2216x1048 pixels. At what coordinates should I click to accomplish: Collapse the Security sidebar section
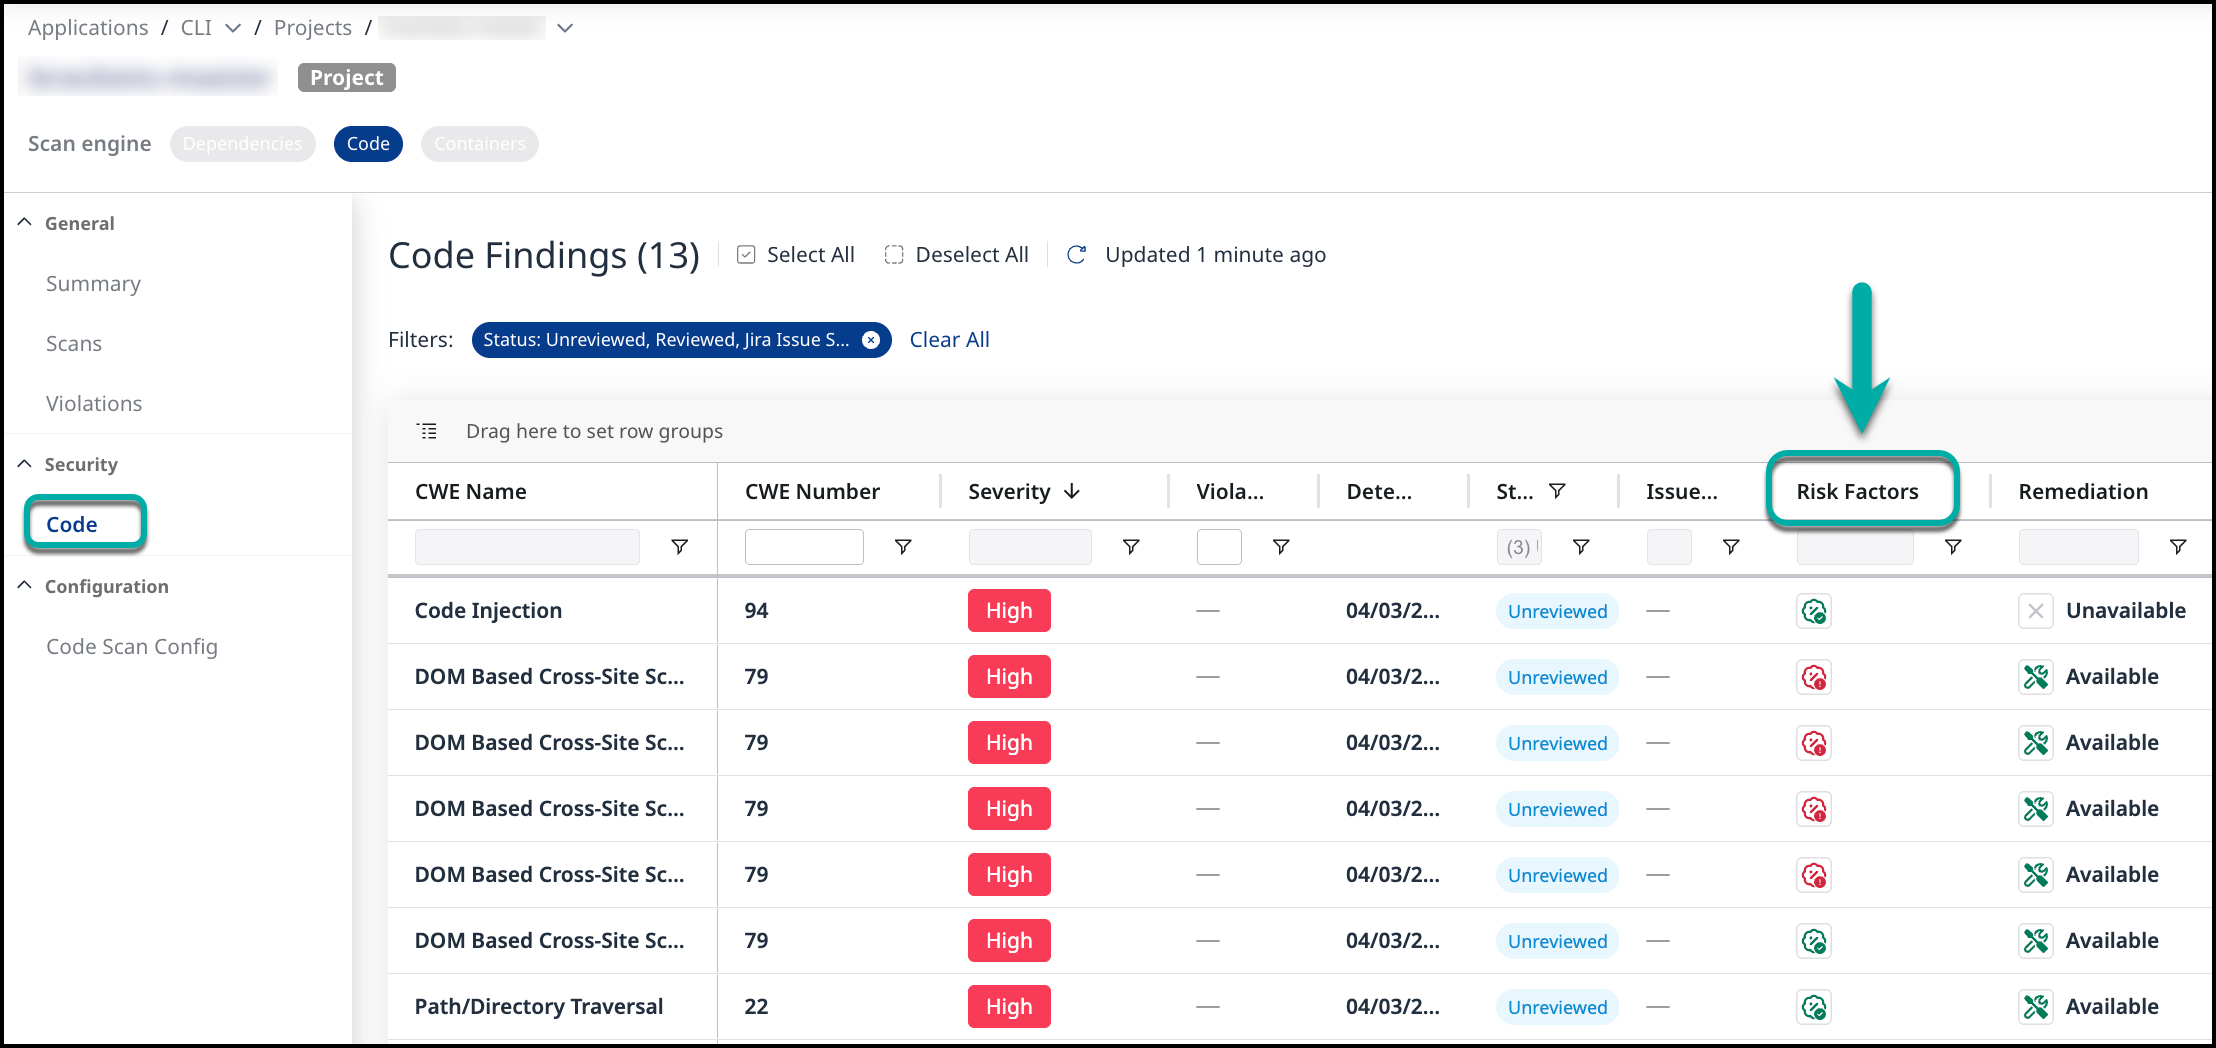(25, 464)
